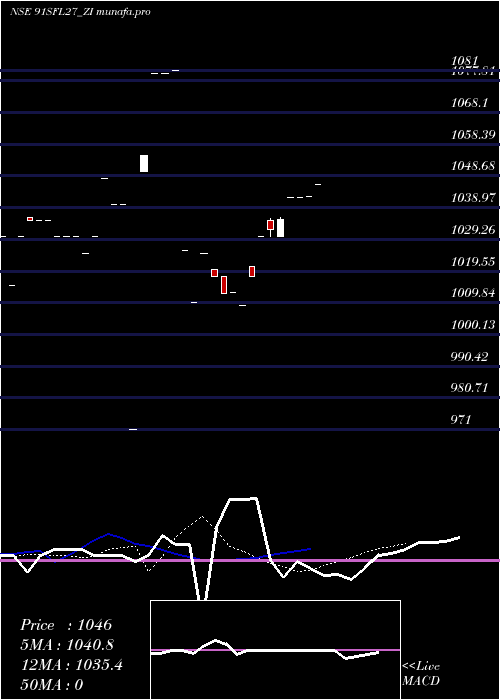
Task: Select the 1081 price level label
Action: (x=465, y=60)
